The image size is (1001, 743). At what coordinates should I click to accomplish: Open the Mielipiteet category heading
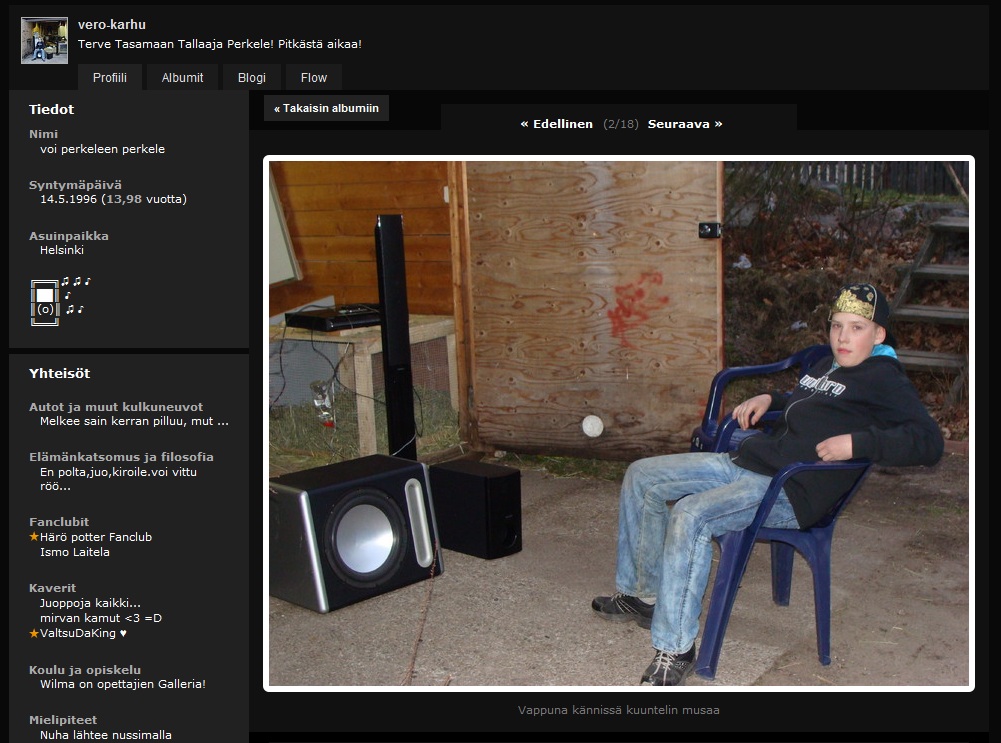click(63, 719)
